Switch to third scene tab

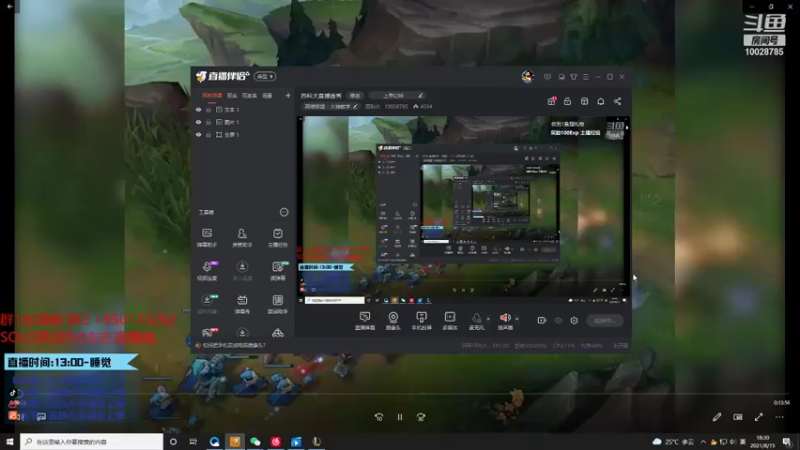[x=249, y=95]
